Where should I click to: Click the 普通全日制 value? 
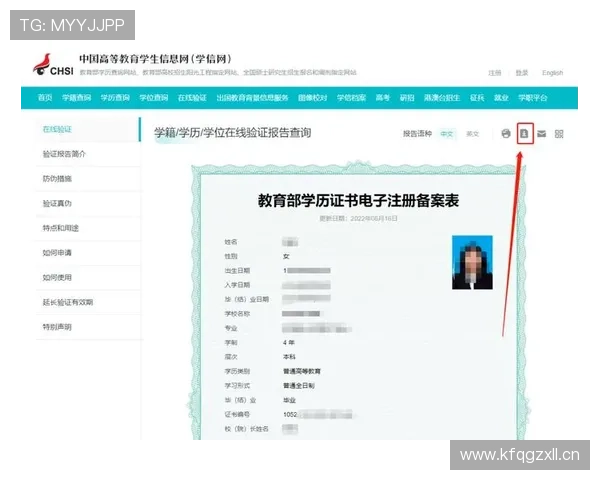pyautogui.click(x=299, y=386)
